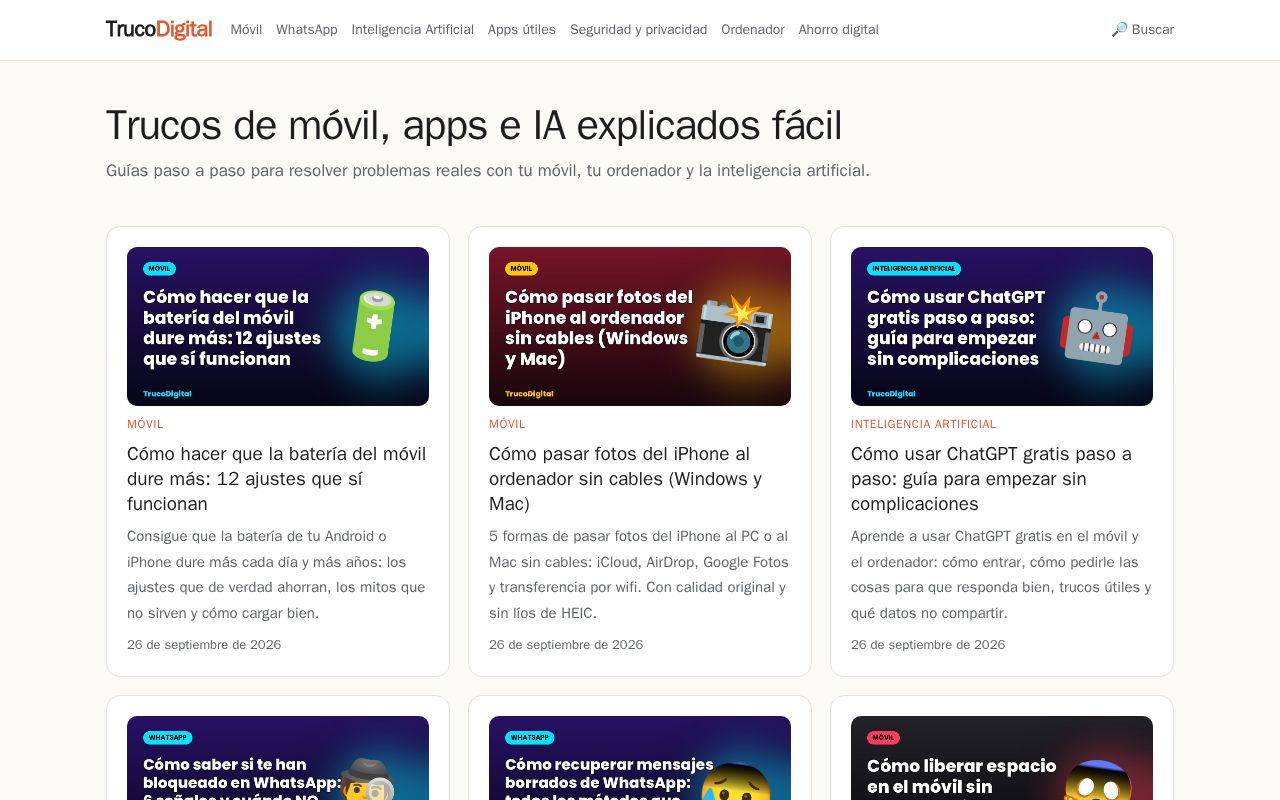Open the ChatGPT guide article thumbnail
The width and height of the screenshot is (1280, 800).
tap(1002, 326)
